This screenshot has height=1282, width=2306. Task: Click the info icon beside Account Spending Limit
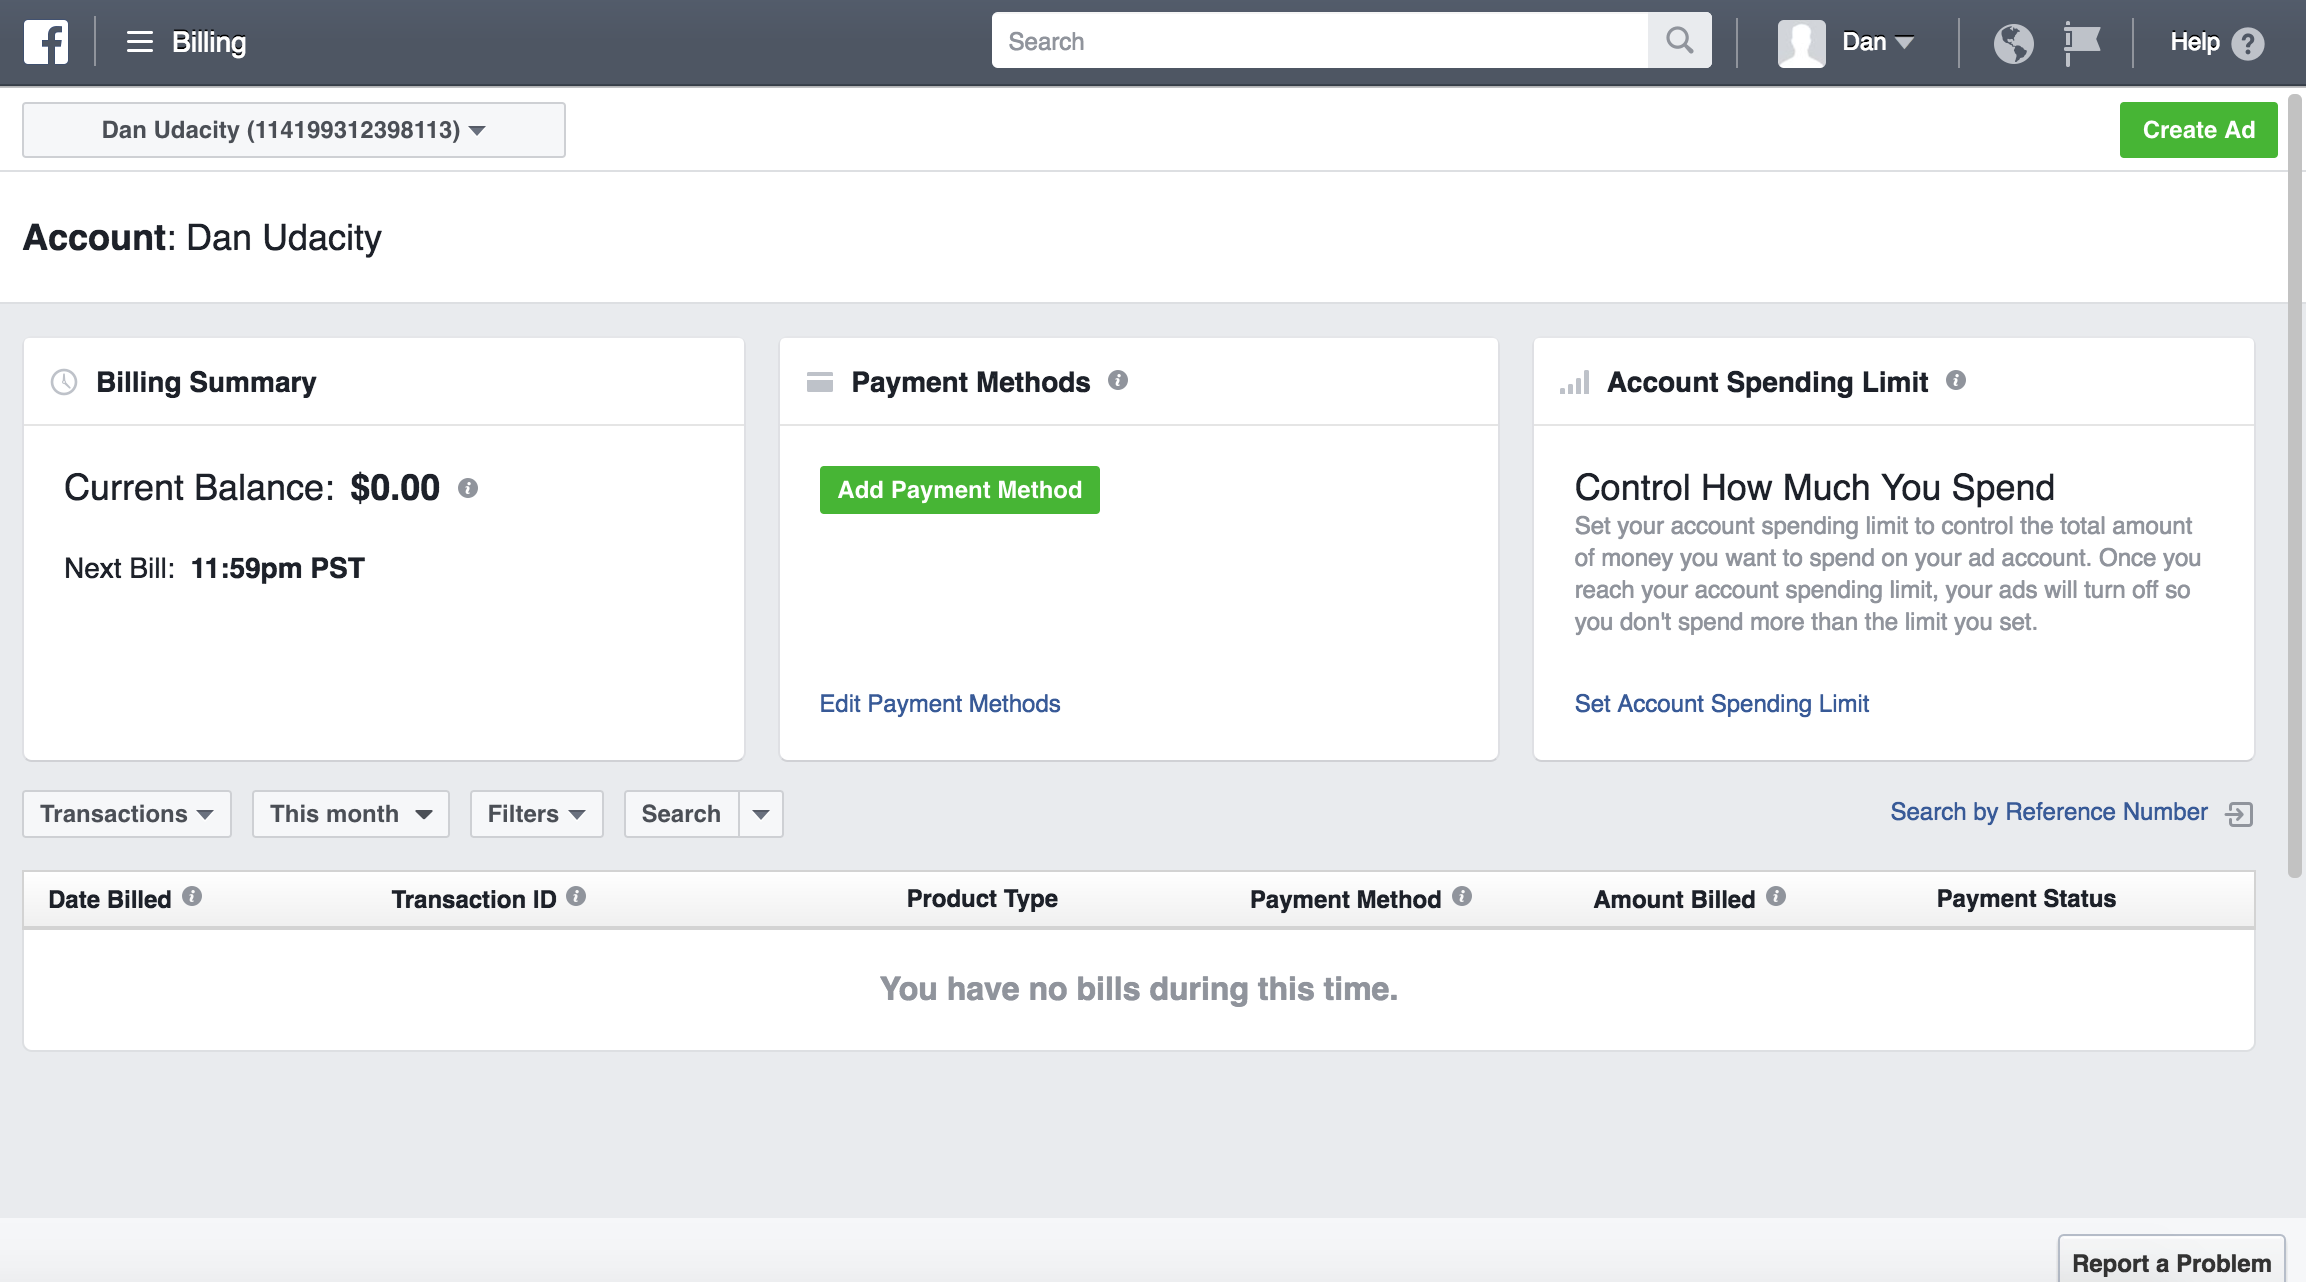[x=1957, y=380]
